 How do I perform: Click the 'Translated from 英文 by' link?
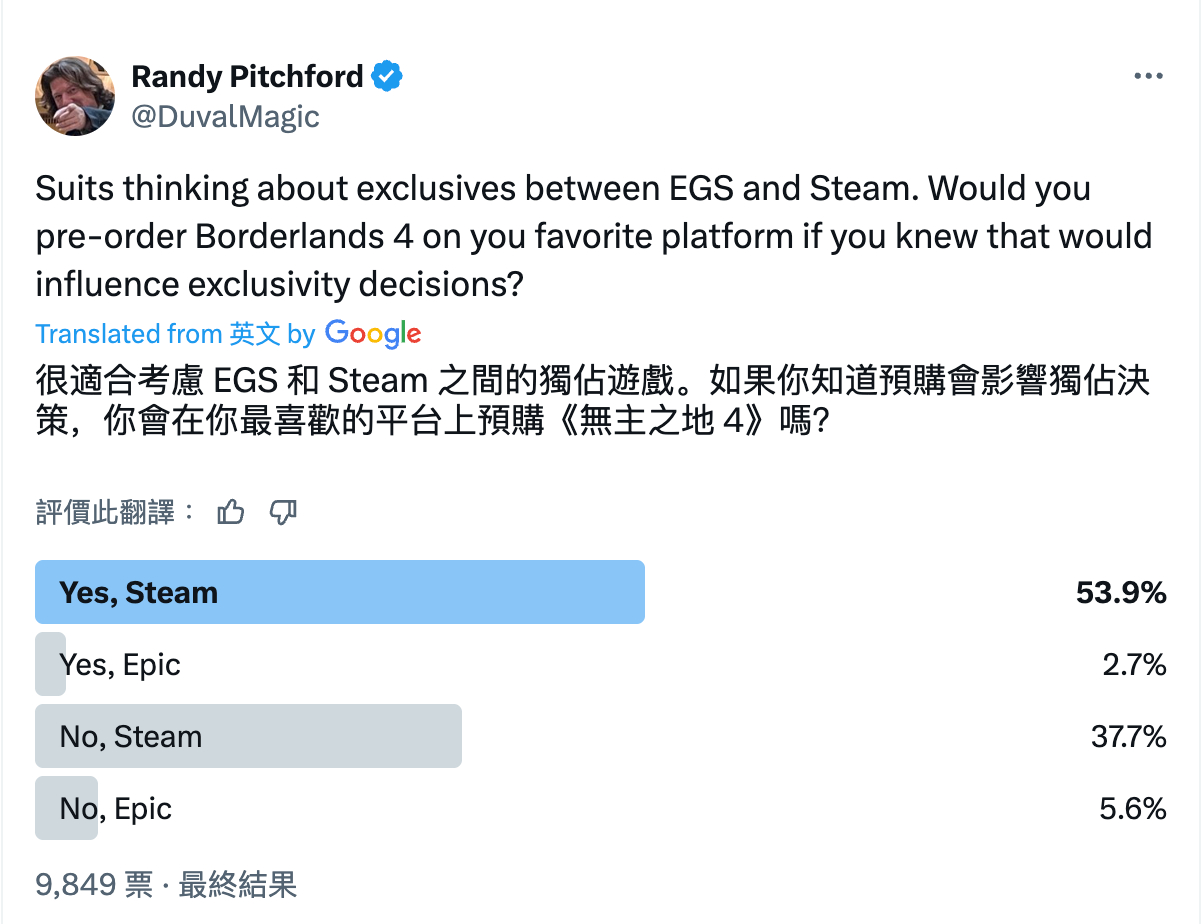(x=175, y=334)
